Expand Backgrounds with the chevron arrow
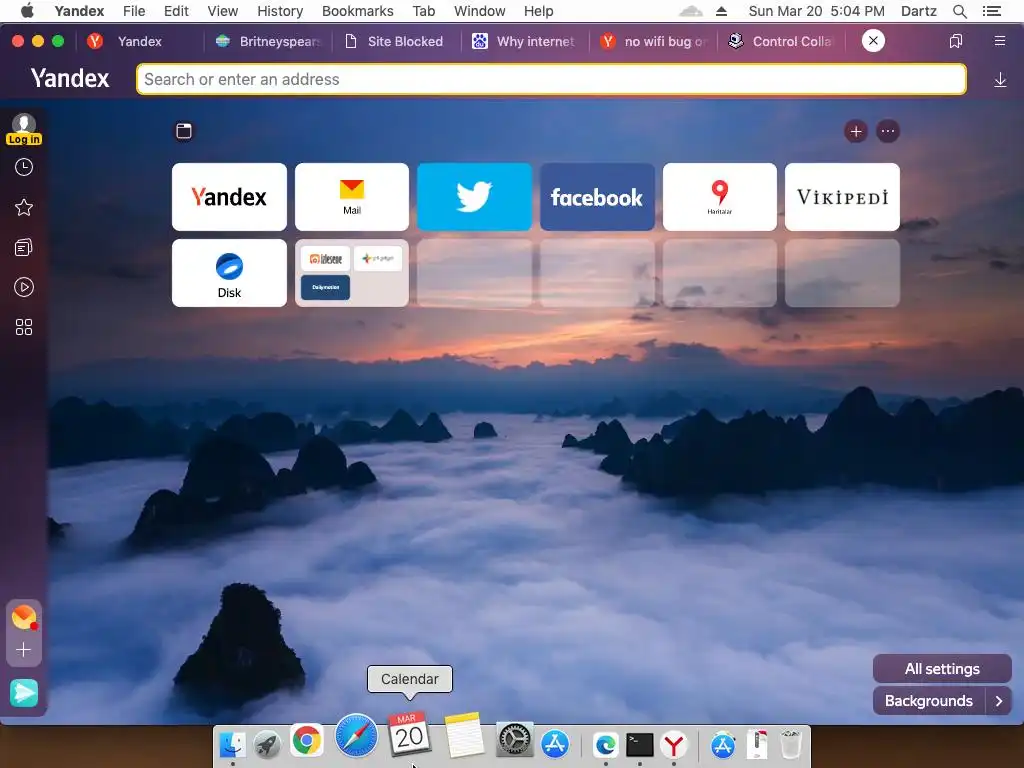The height and width of the screenshot is (768, 1024). (x=999, y=701)
